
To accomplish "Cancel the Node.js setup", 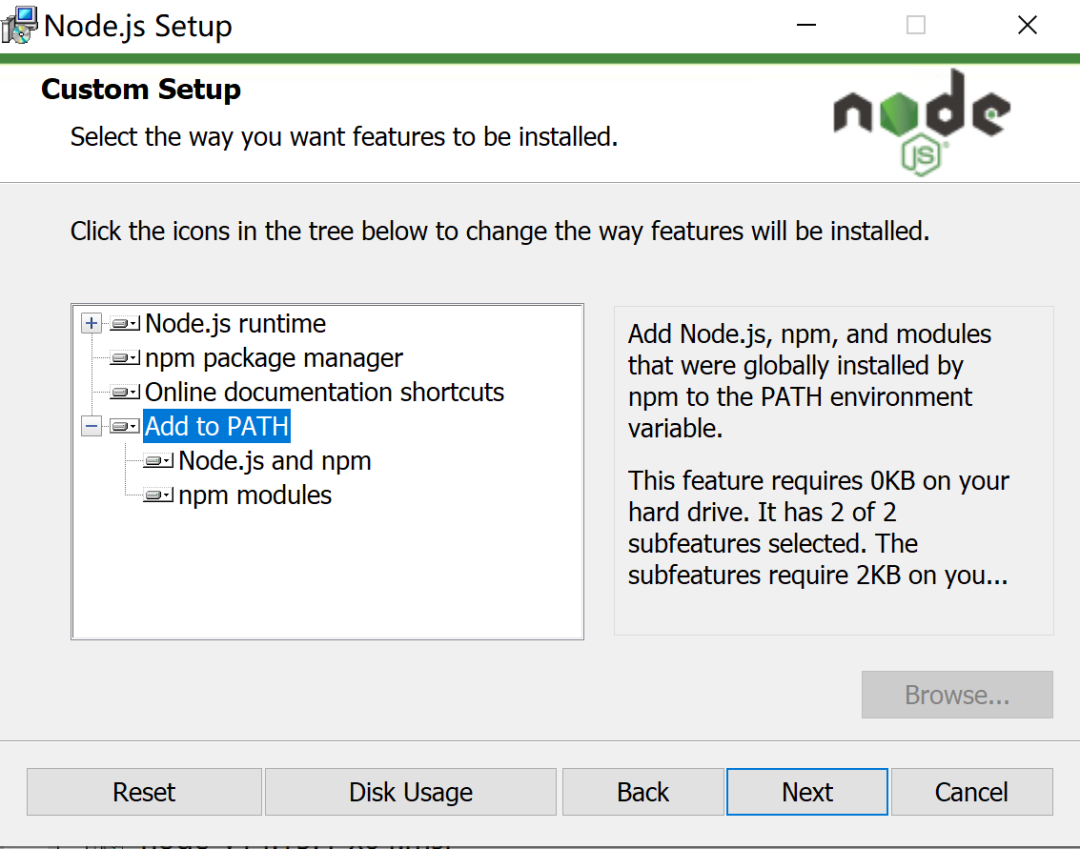I will pos(971,792).
